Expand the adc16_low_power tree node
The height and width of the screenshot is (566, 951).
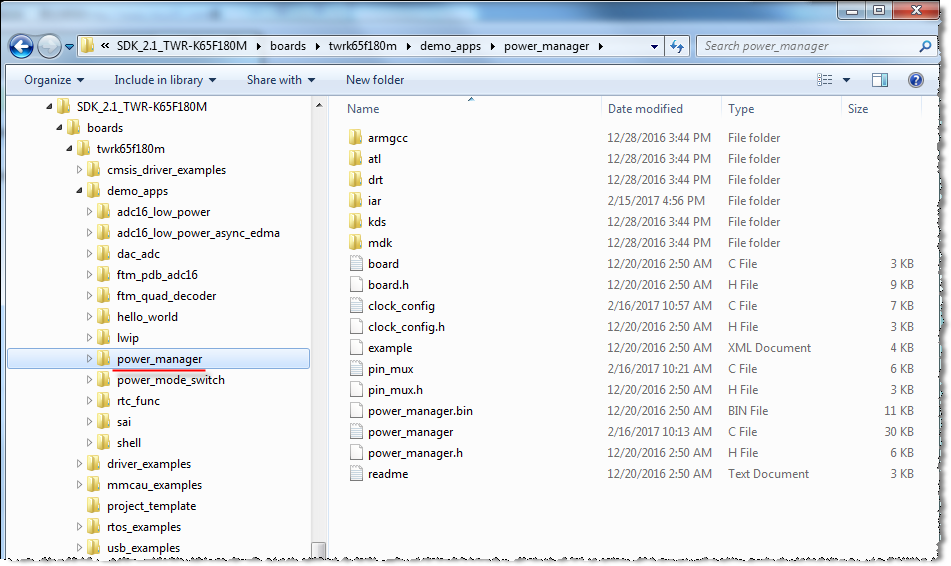tap(89, 212)
